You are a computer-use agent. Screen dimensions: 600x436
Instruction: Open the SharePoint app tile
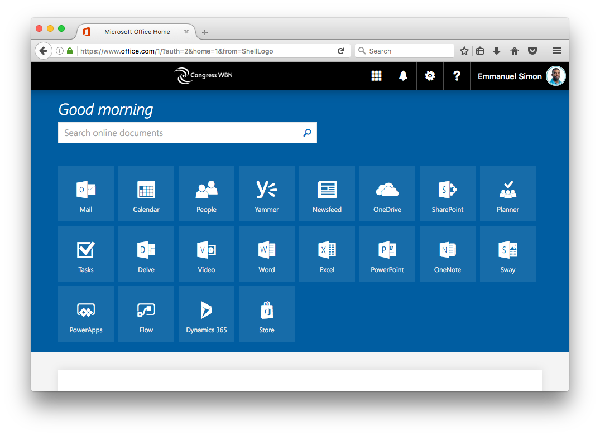447,193
